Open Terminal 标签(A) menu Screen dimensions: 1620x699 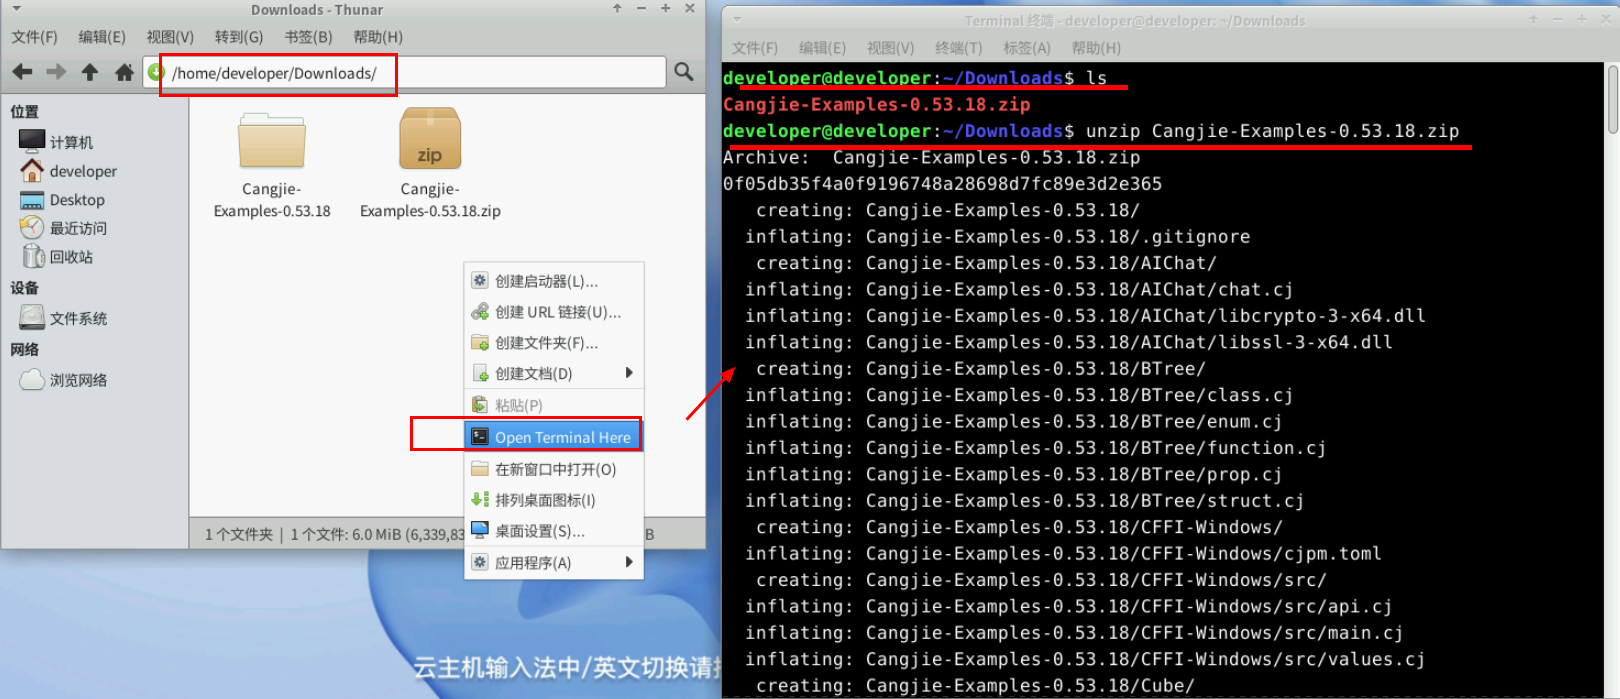point(1027,48)
